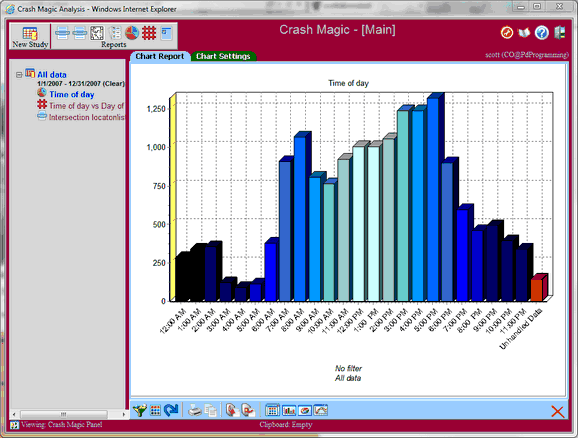Image resolution: width=578 pixels, height=438 pixels.
Task: Click the date range Clear link
Action: click(x=114, y=84)
